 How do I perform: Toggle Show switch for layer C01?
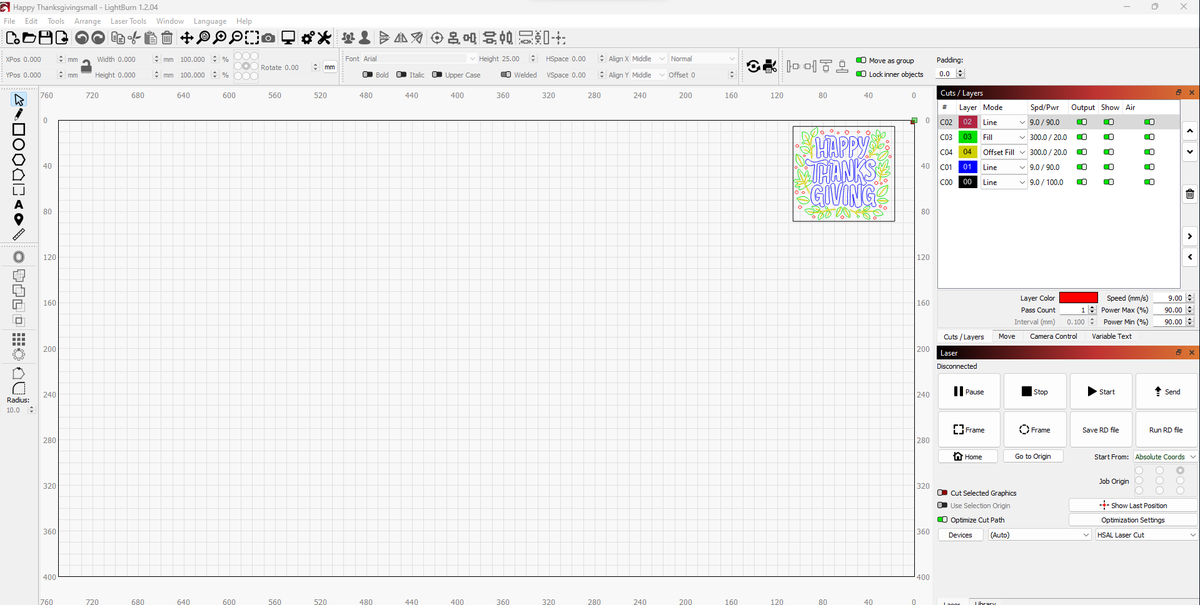(1108, 167)
